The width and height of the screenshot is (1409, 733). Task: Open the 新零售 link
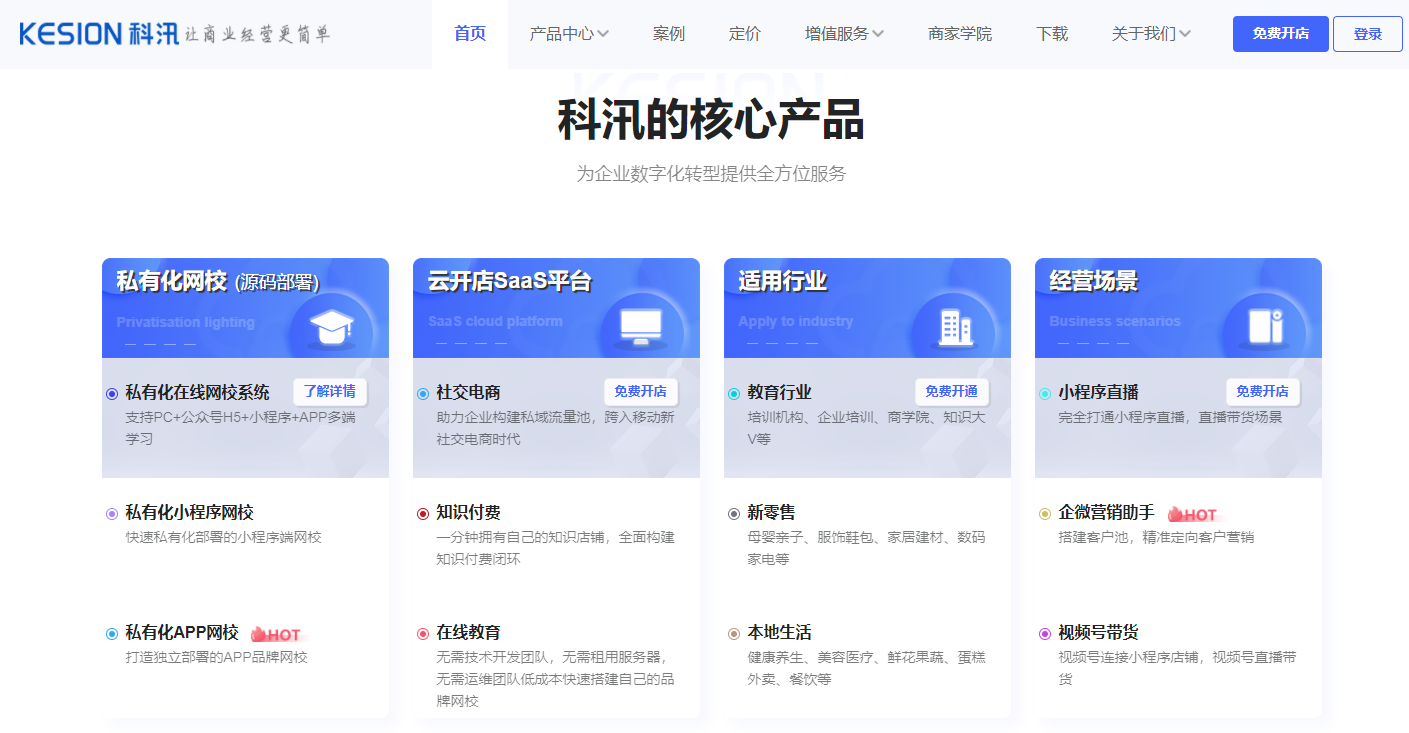[771, 512]
